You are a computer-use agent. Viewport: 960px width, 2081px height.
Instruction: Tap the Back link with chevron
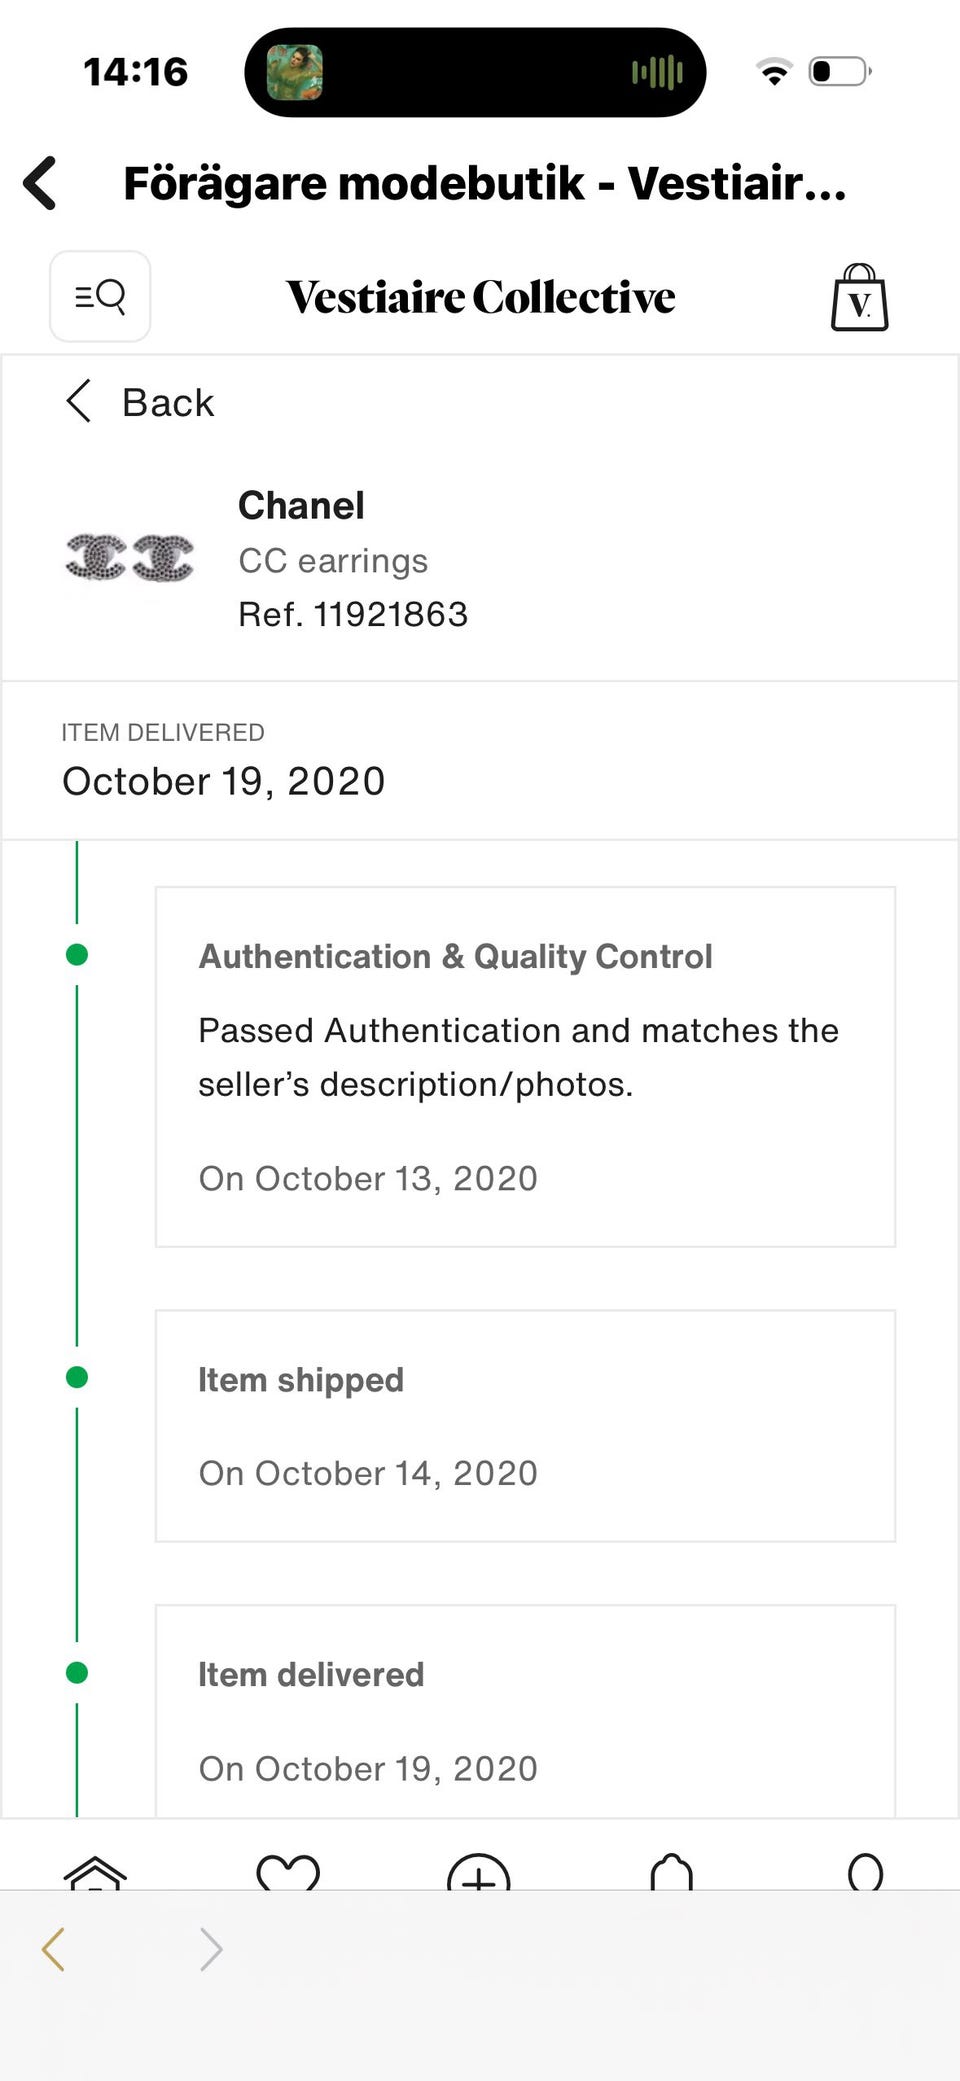[x=140, y=402]
